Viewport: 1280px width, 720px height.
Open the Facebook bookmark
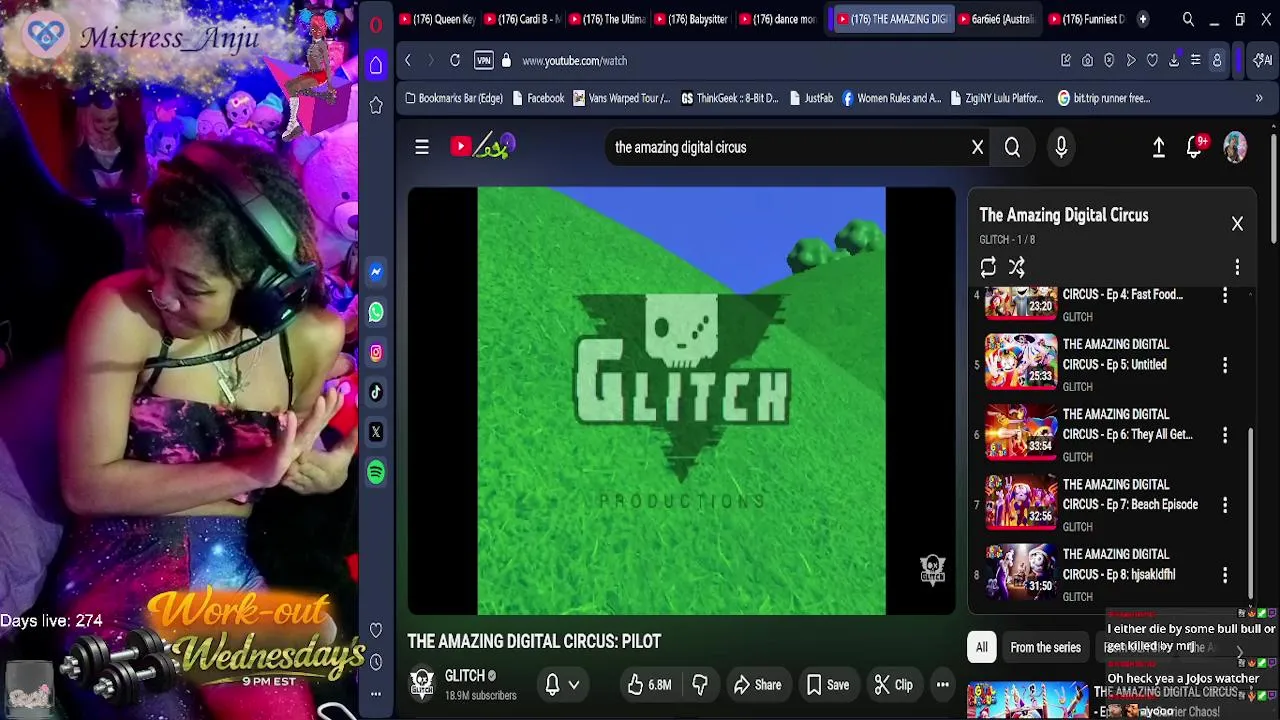[538, 98]
